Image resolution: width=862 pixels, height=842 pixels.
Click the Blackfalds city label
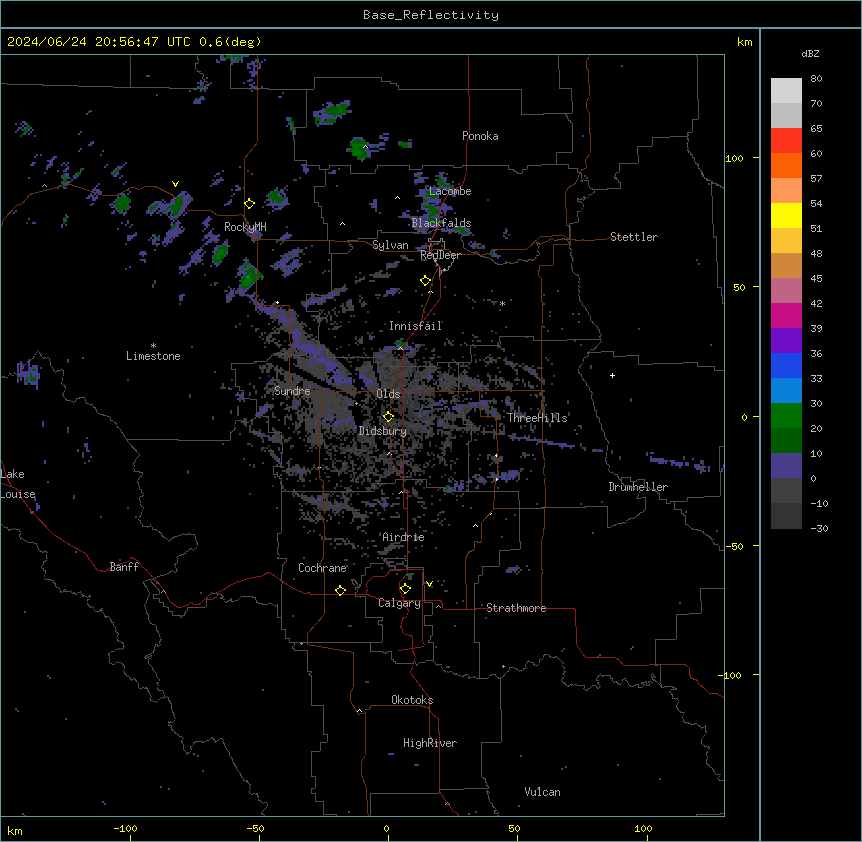(x=441, y=223)
